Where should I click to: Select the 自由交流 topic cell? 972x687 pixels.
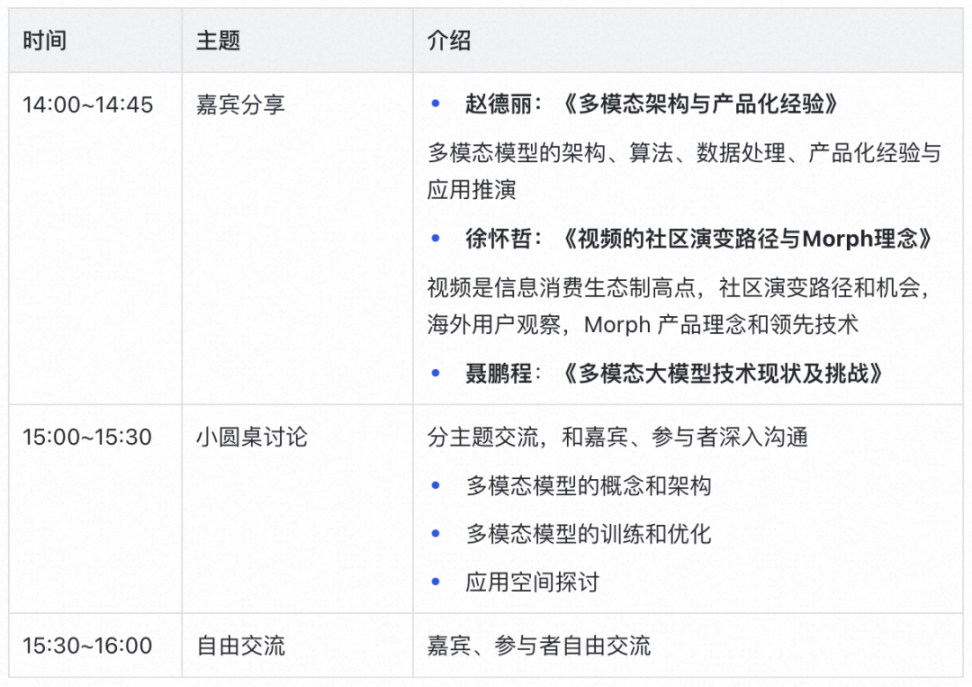click(241, 645)
